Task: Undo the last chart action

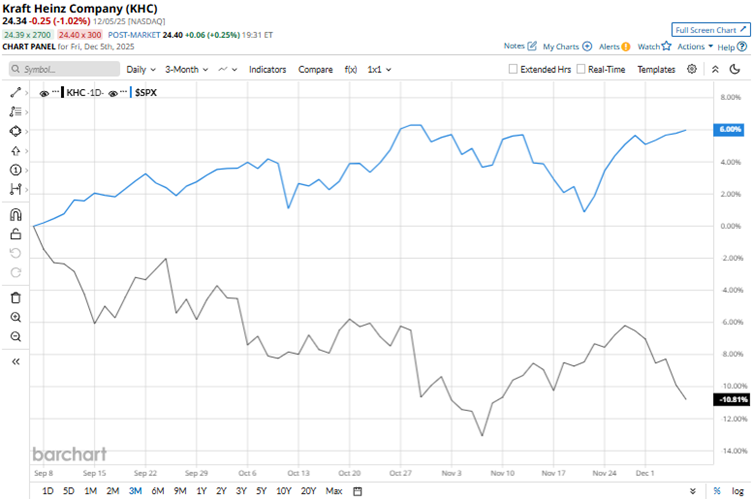Action: pos(15,253)
